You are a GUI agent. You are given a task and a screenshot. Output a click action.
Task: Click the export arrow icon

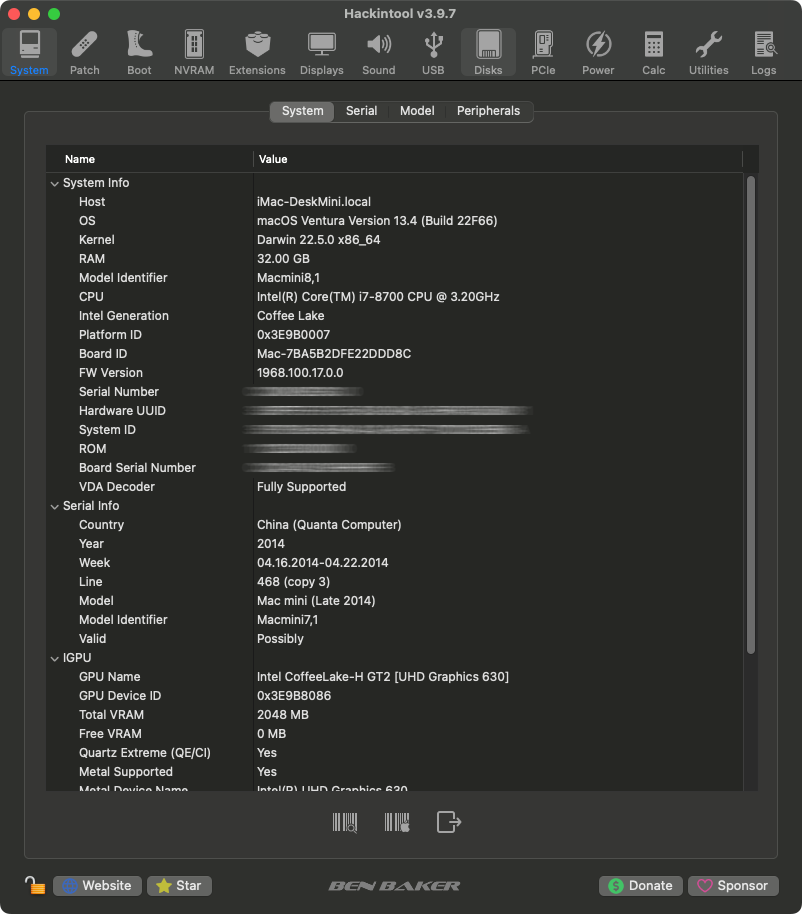click(449, 822)
